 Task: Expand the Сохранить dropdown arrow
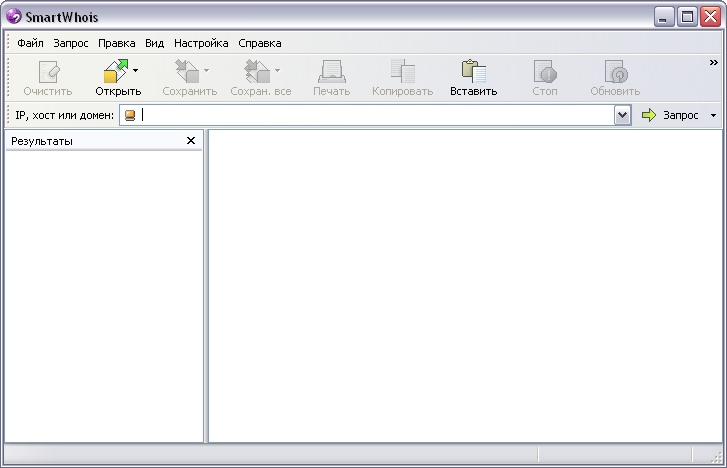click(x=206, y=71)
